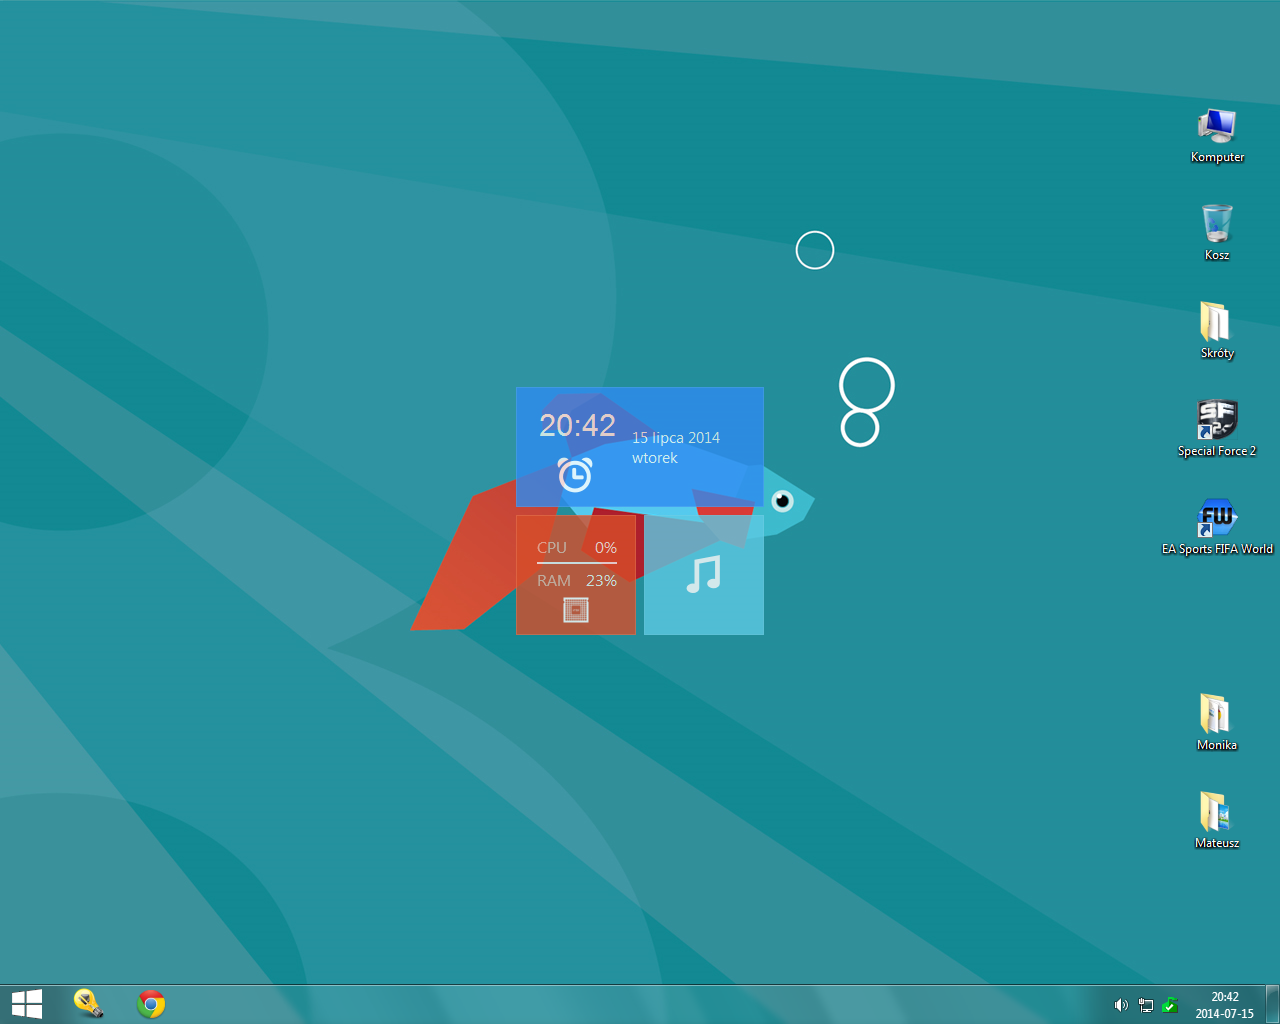Launch Google Chrome from the taskbar
Viewport: 1280px width, 1024px height.
click(x=151, y=1004)
